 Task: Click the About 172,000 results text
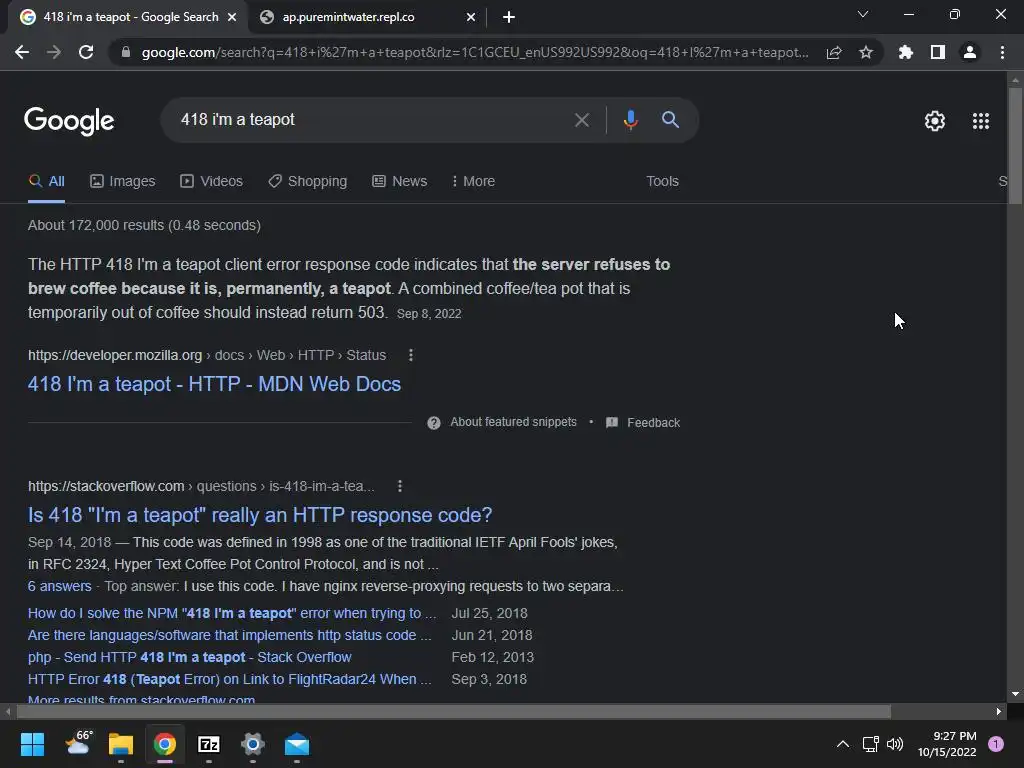(x=144, y=225)
